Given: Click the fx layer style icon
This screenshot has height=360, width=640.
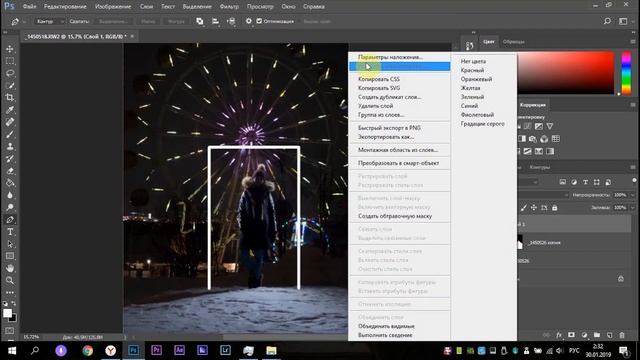Looking at the screenshot, I should point(559,335).
